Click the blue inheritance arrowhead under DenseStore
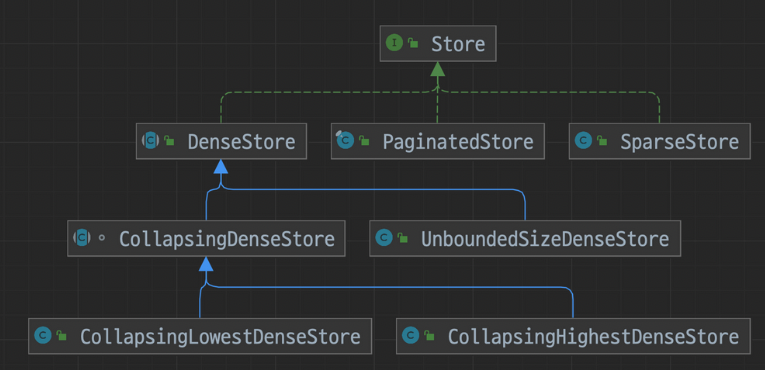The image size is (765, 370). point(221,166)
